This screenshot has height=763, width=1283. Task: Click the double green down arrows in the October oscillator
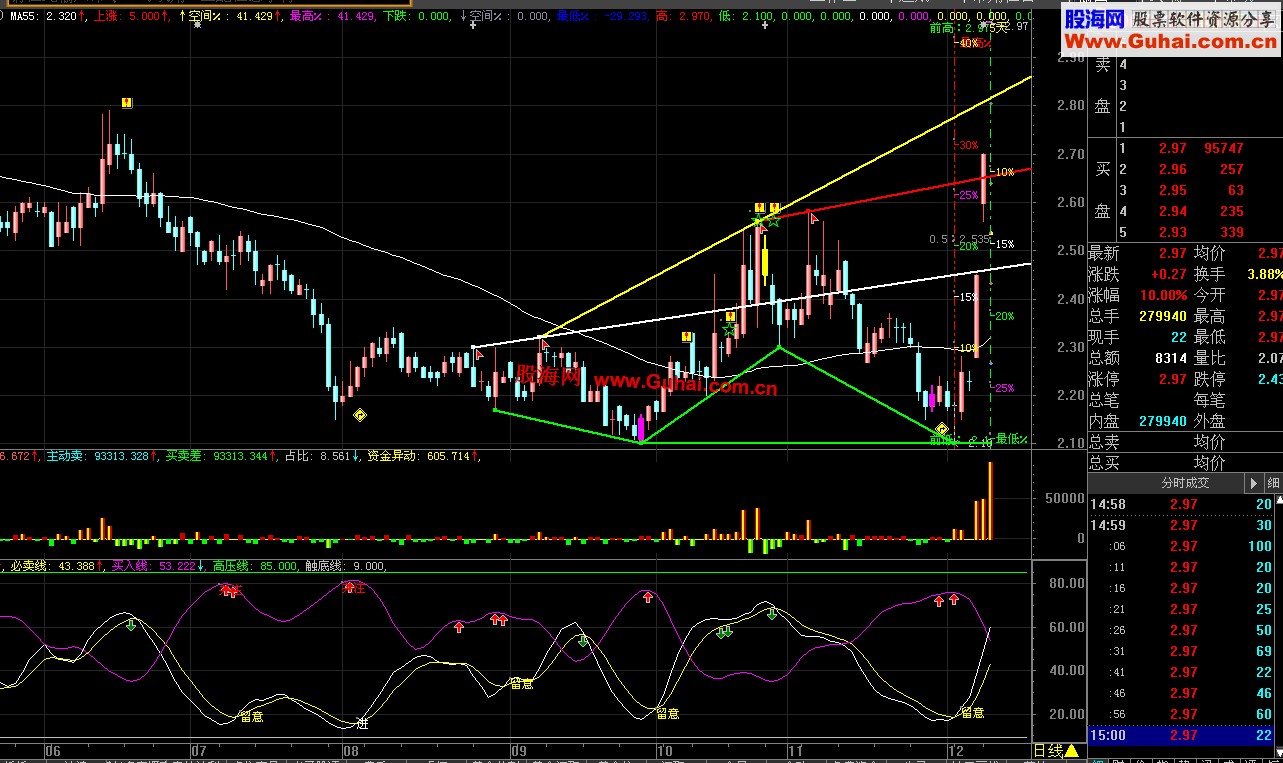tap(725, 632)
